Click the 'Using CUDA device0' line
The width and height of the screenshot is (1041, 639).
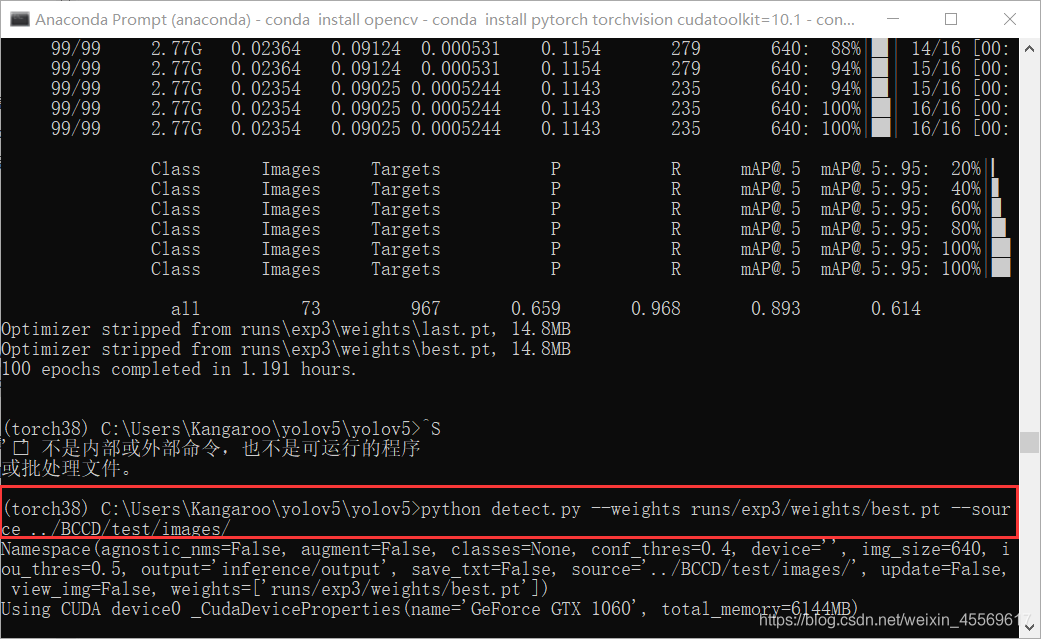[x=430, y=609]
